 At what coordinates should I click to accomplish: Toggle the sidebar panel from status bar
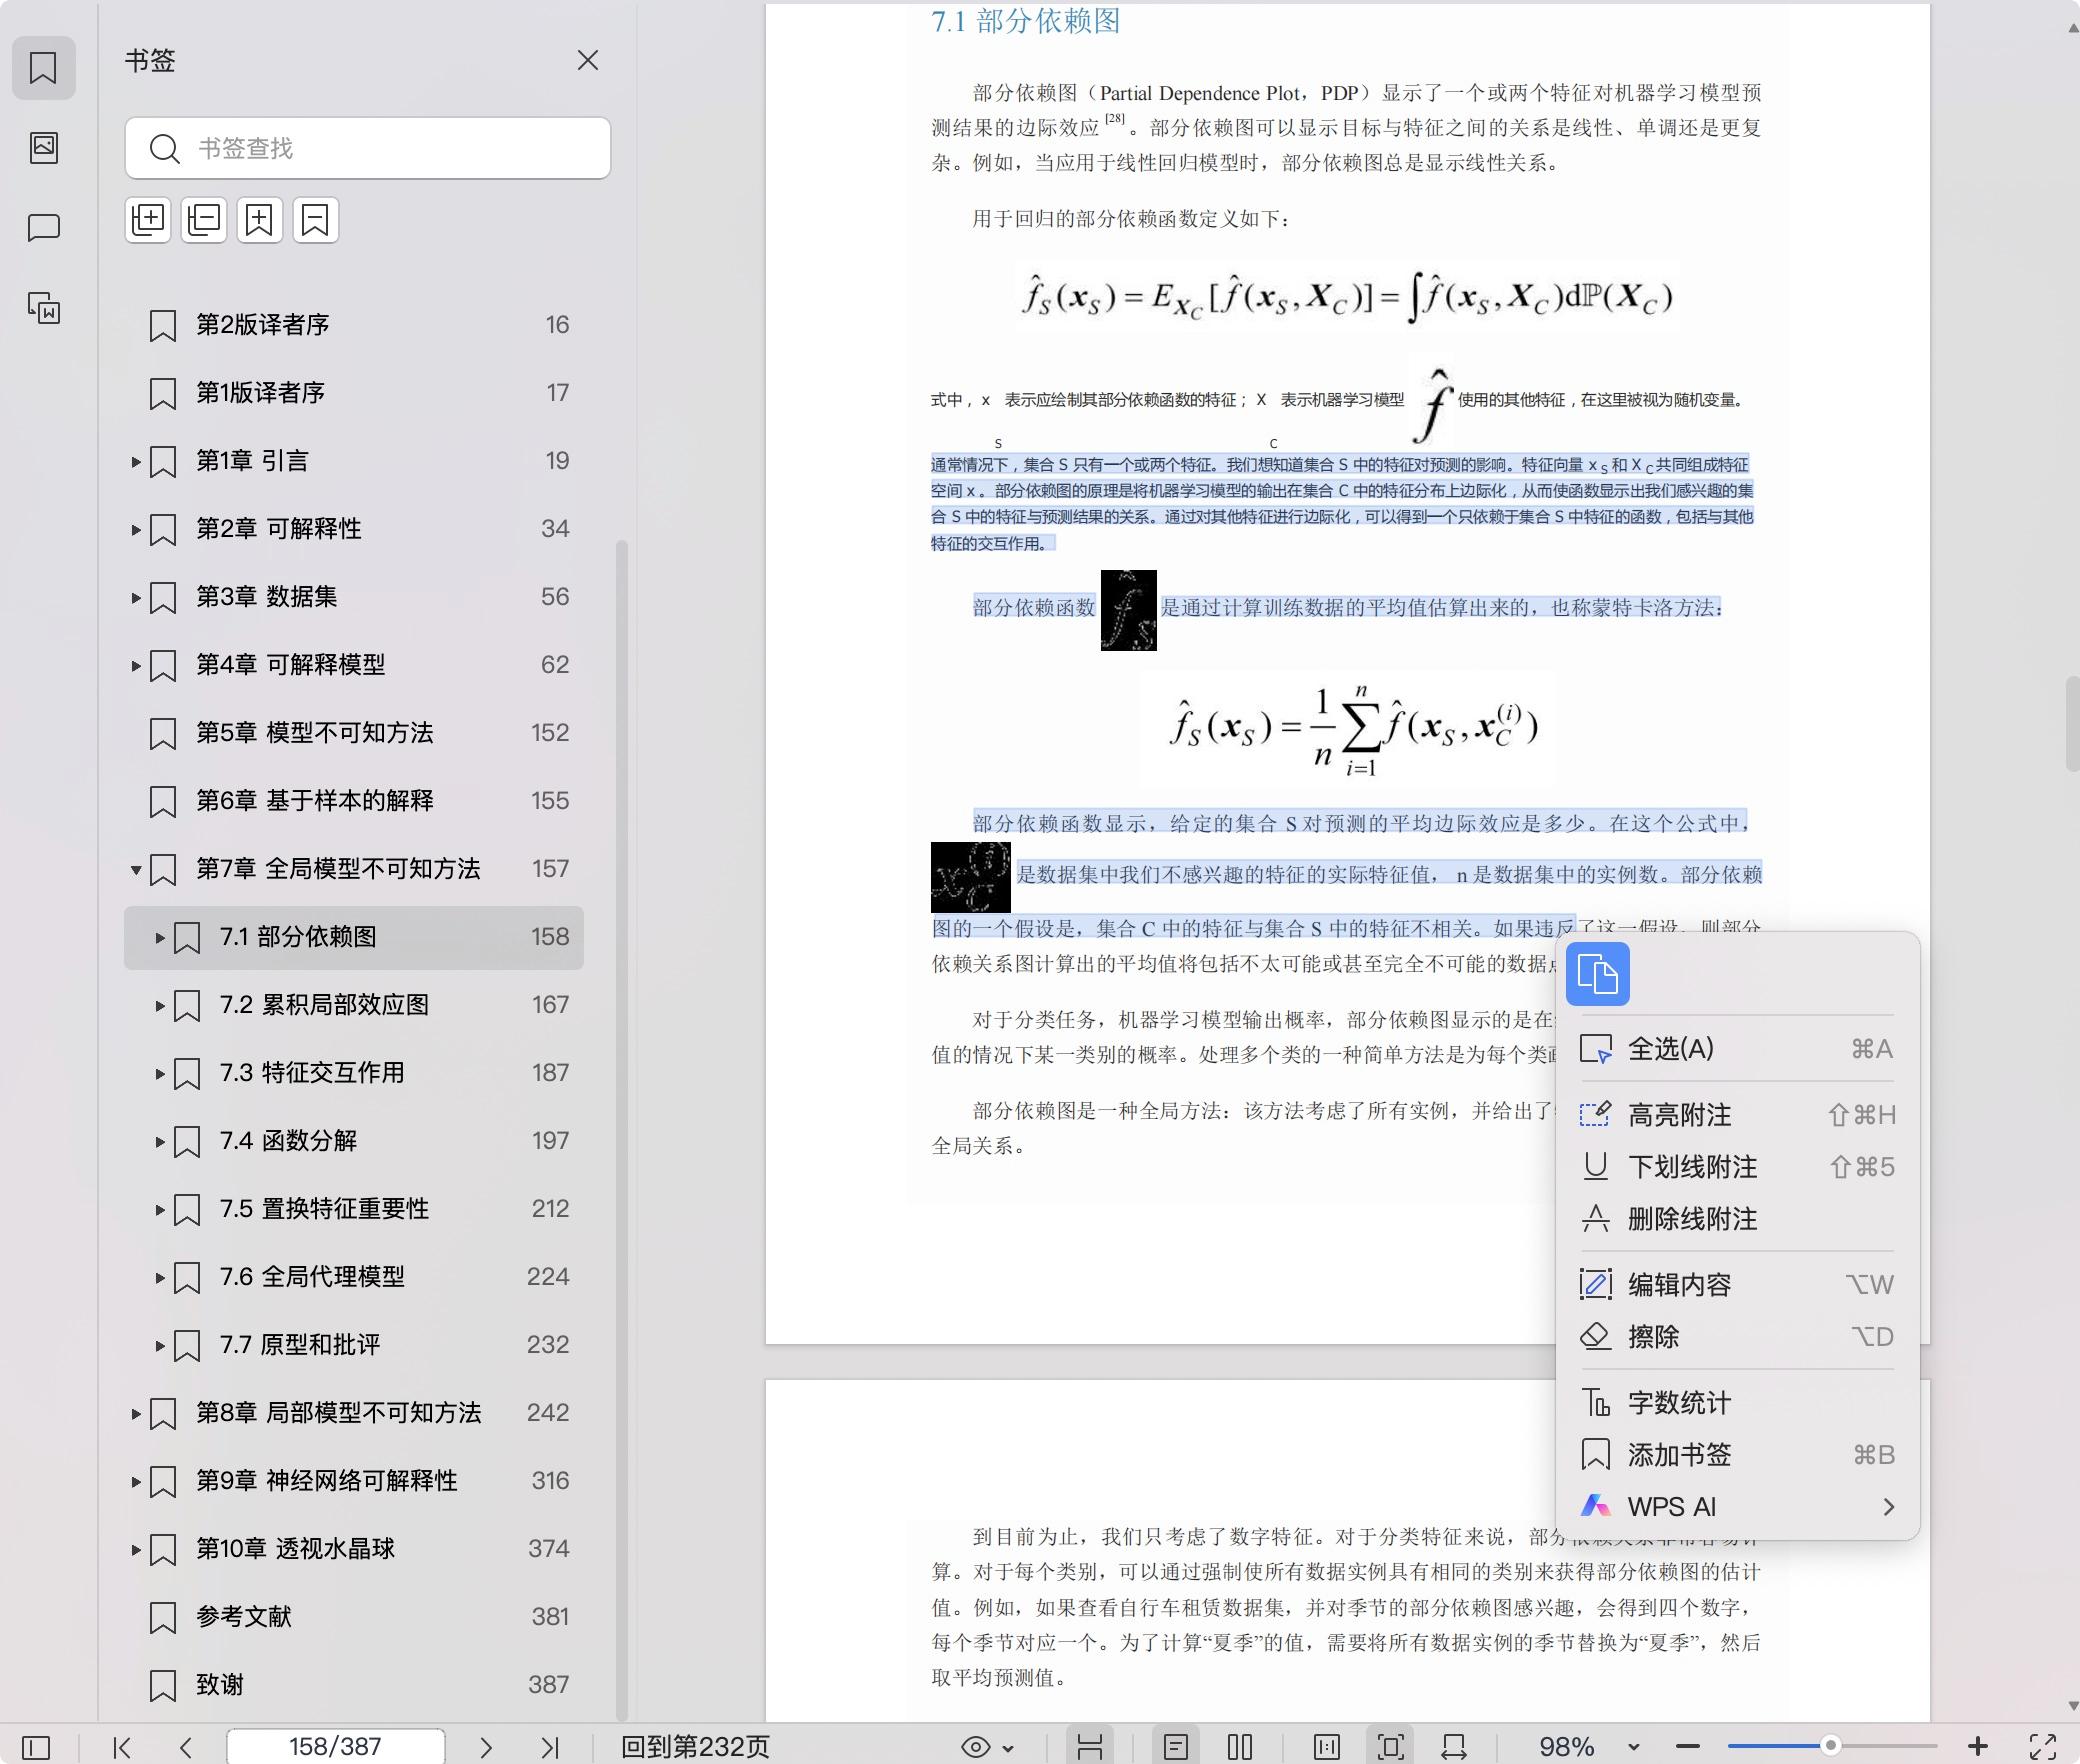[36, 1746]
